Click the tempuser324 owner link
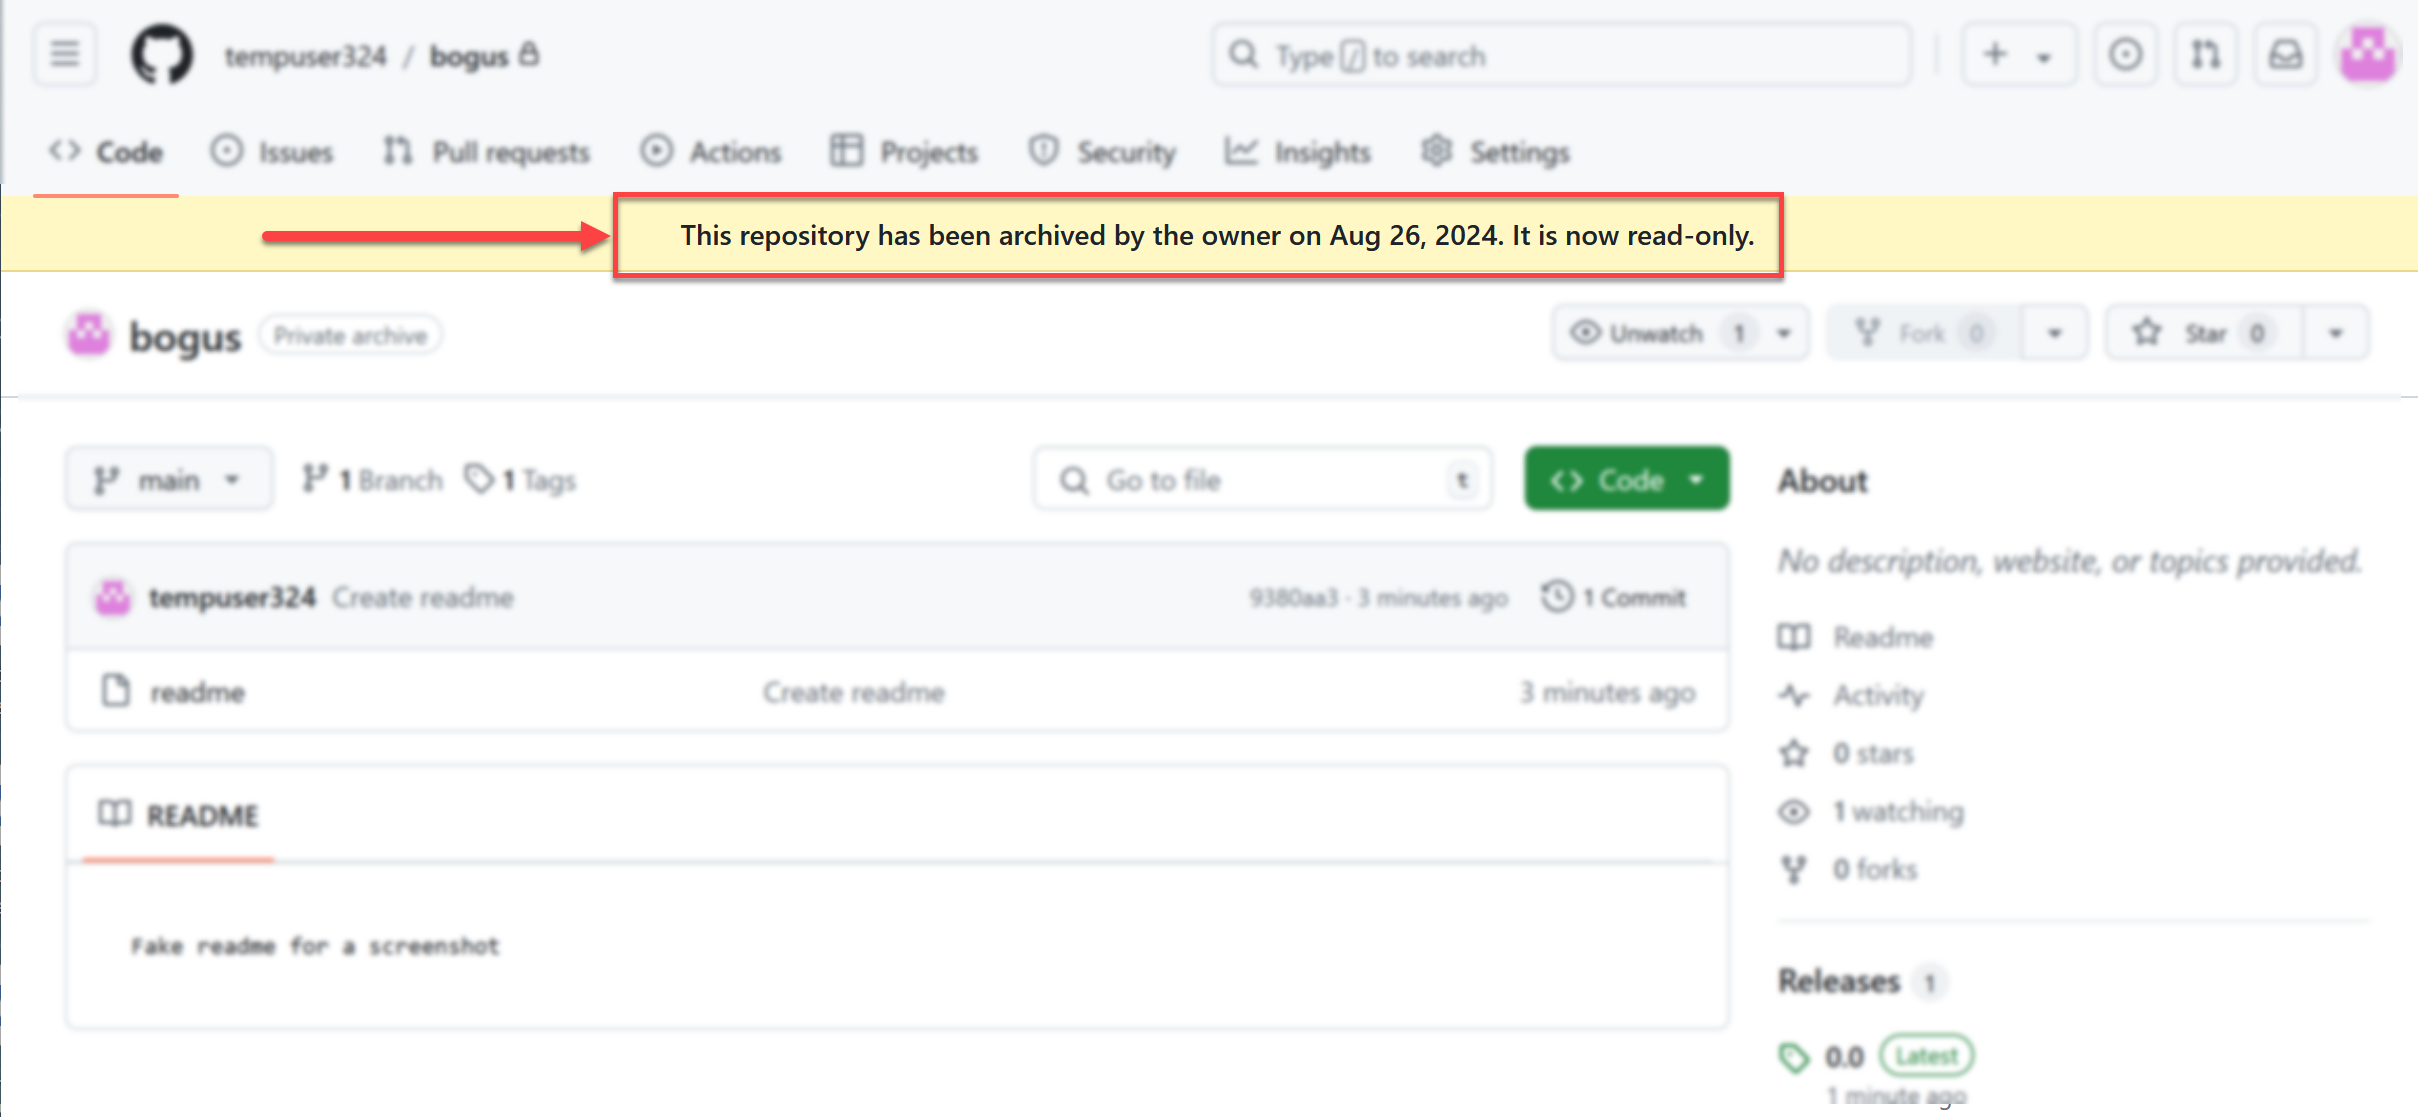 pos(305,56)
